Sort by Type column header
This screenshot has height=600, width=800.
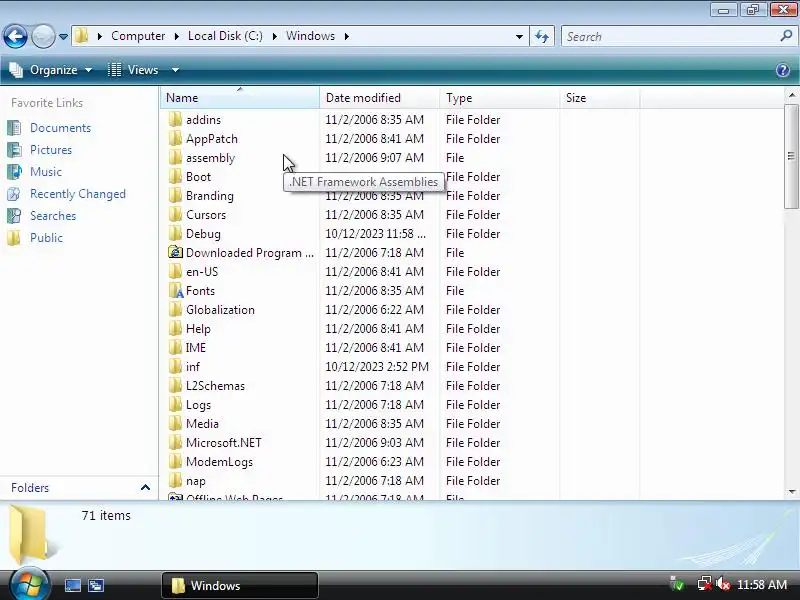(x=499, y=97)
